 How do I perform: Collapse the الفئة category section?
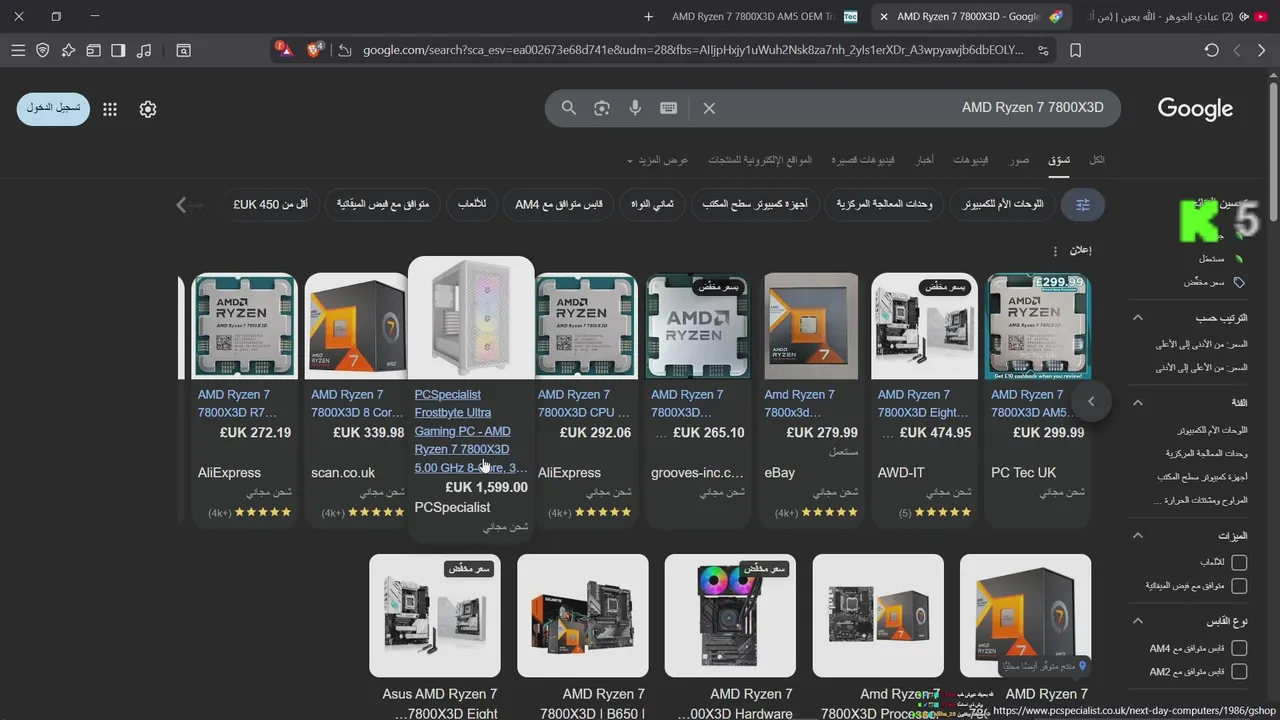point(1137,402)
